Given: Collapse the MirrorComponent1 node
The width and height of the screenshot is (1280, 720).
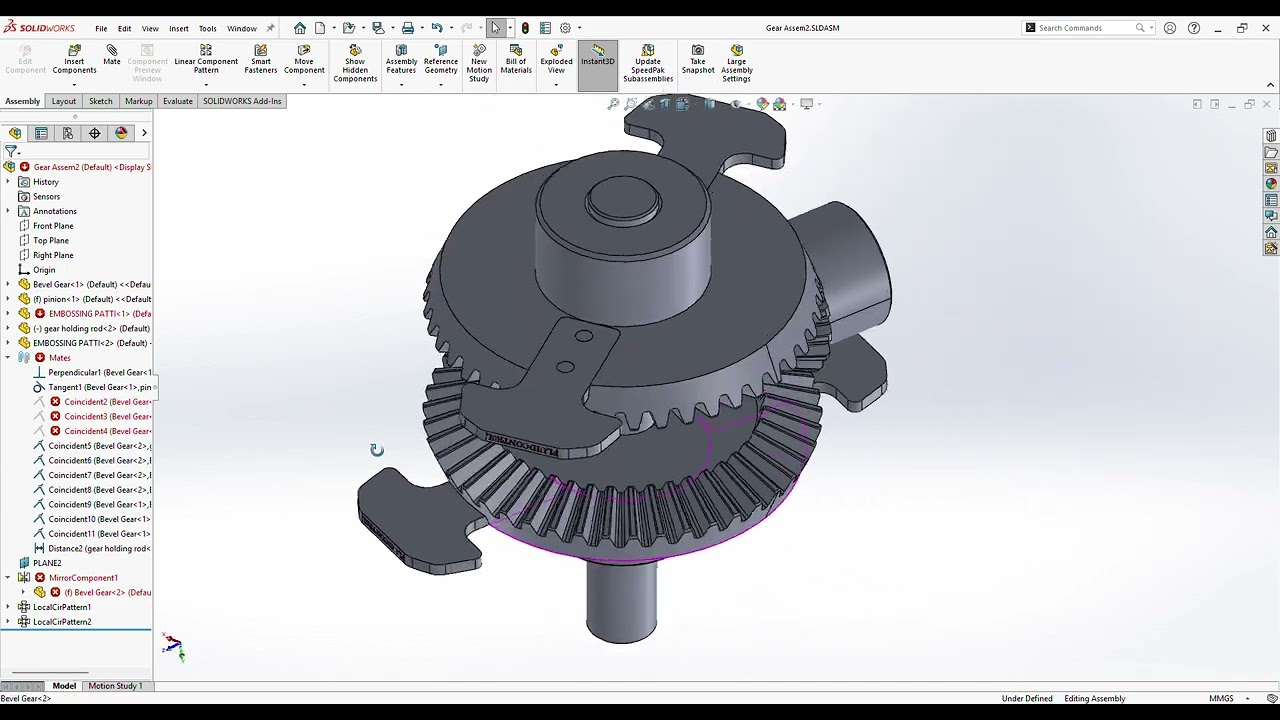Looking at the screenshot, I should click(x=9, y=578).
